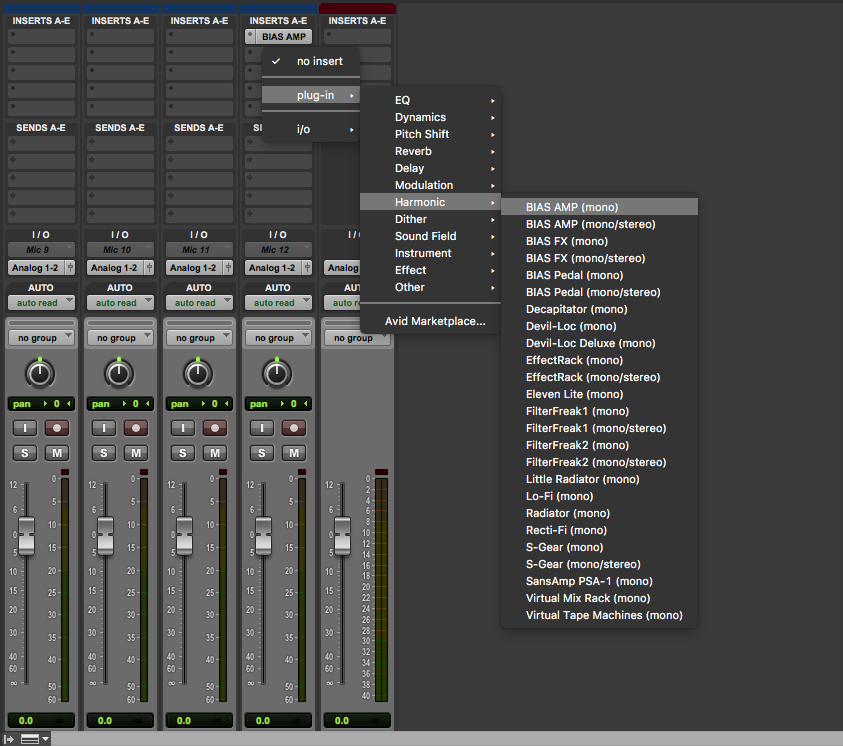Open the Mic 12 input selector

[x=278, y=249]
